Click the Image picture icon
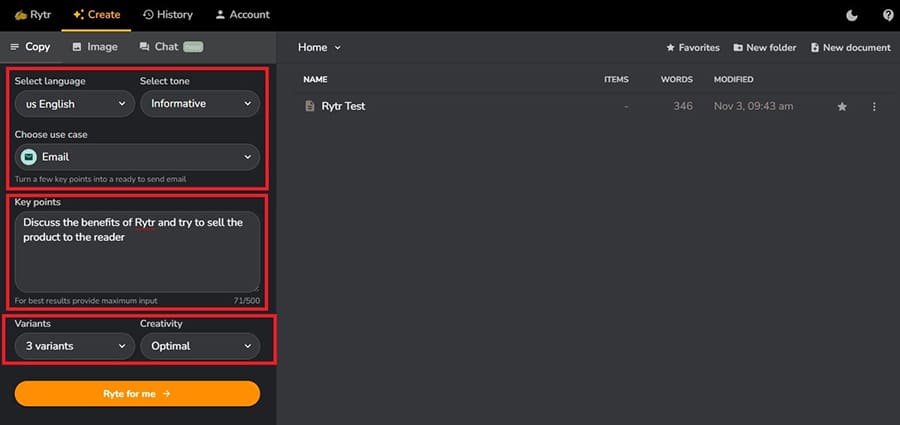The image size is (900, 425). (77, 47)
